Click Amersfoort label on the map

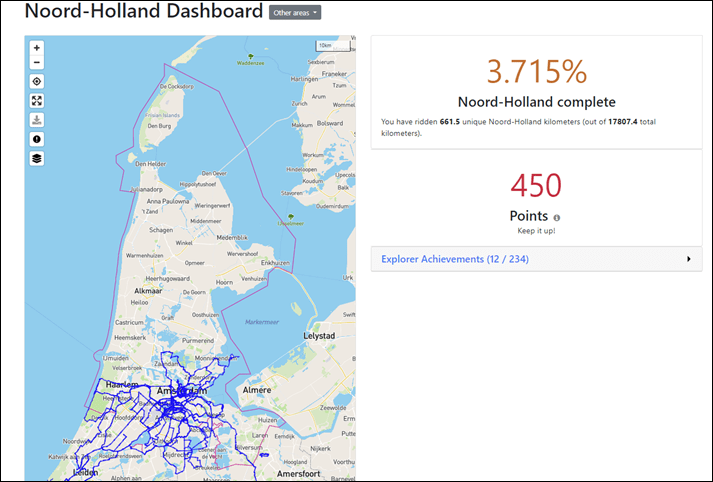(x=298, y=474)
